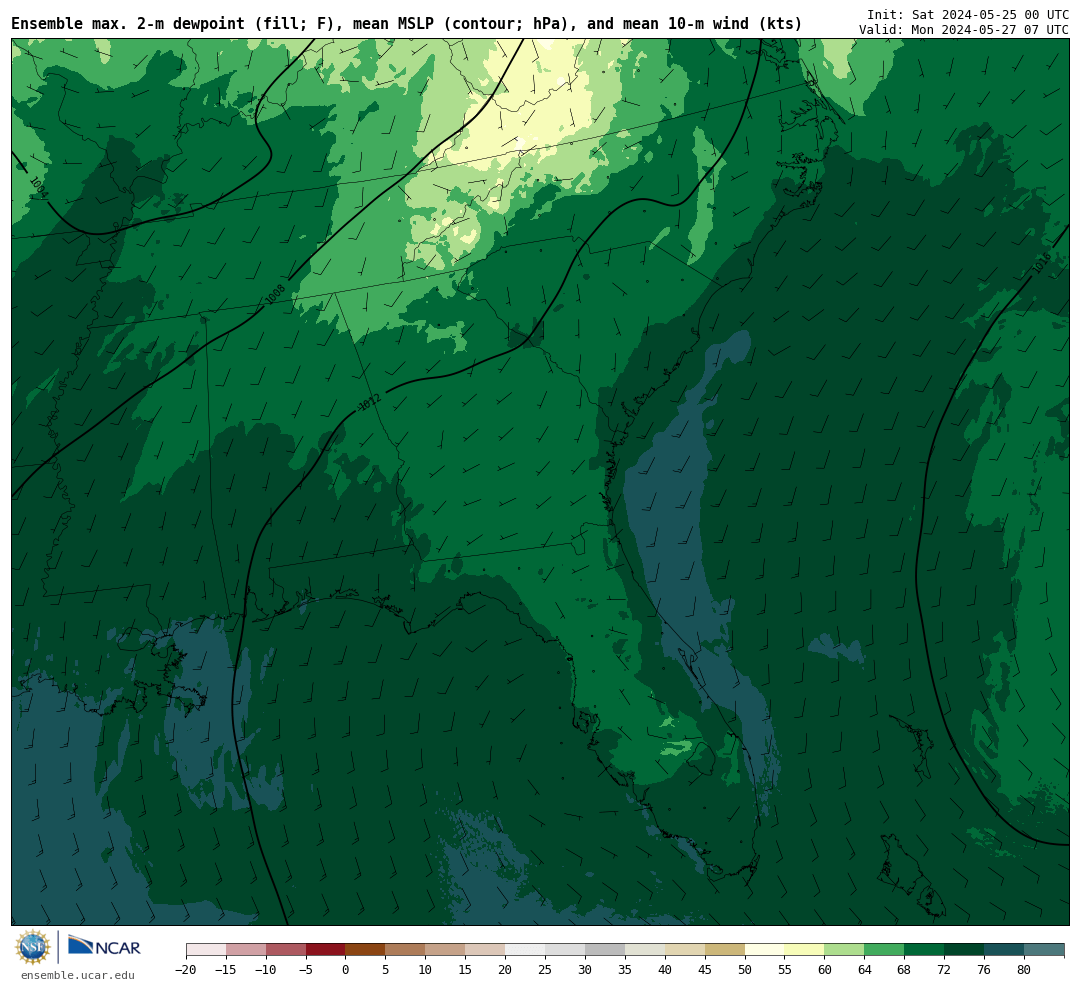Viewport: 1080px width, 988px height.
Task: Pick the 50 to 55 pale yellow swatch
Action: [765, 950]
